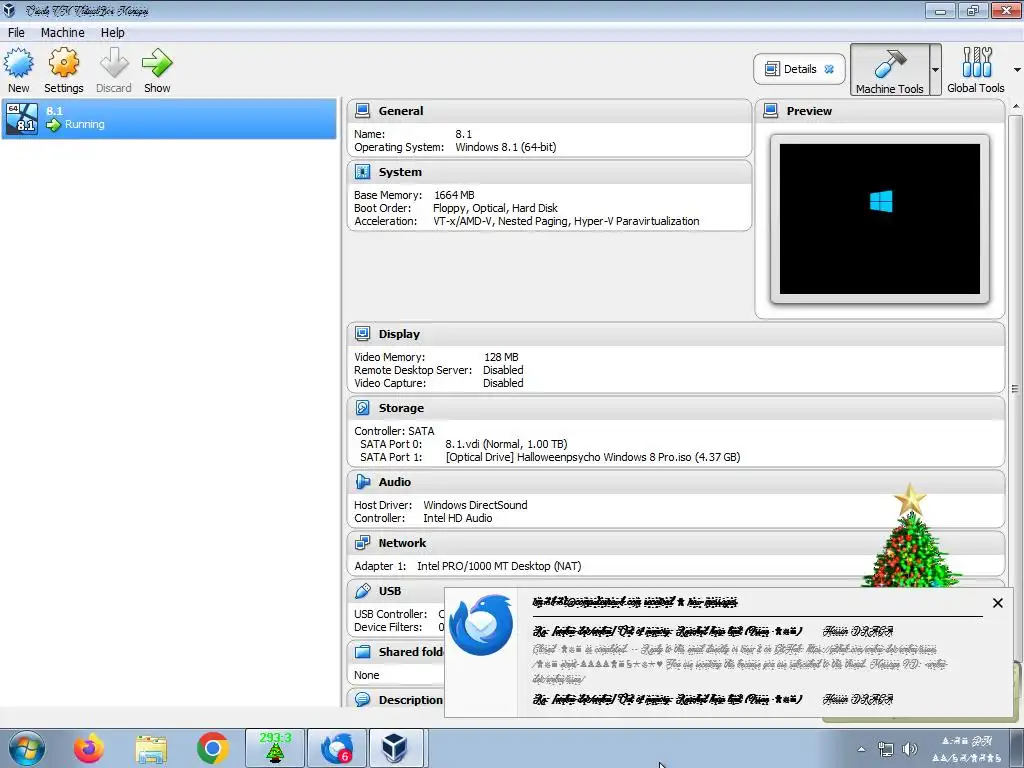This screenshot has width=1024, height=768.
Task: Open Chrome from the taskbar
Action: tap(212, 748)
